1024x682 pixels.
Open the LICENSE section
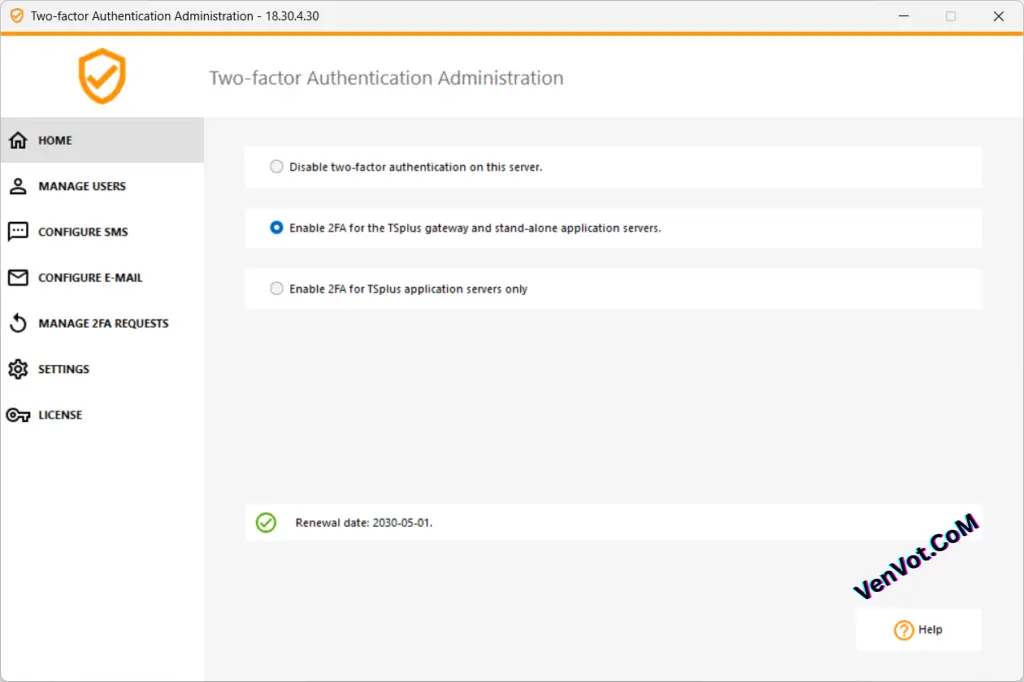pos(102,415)
